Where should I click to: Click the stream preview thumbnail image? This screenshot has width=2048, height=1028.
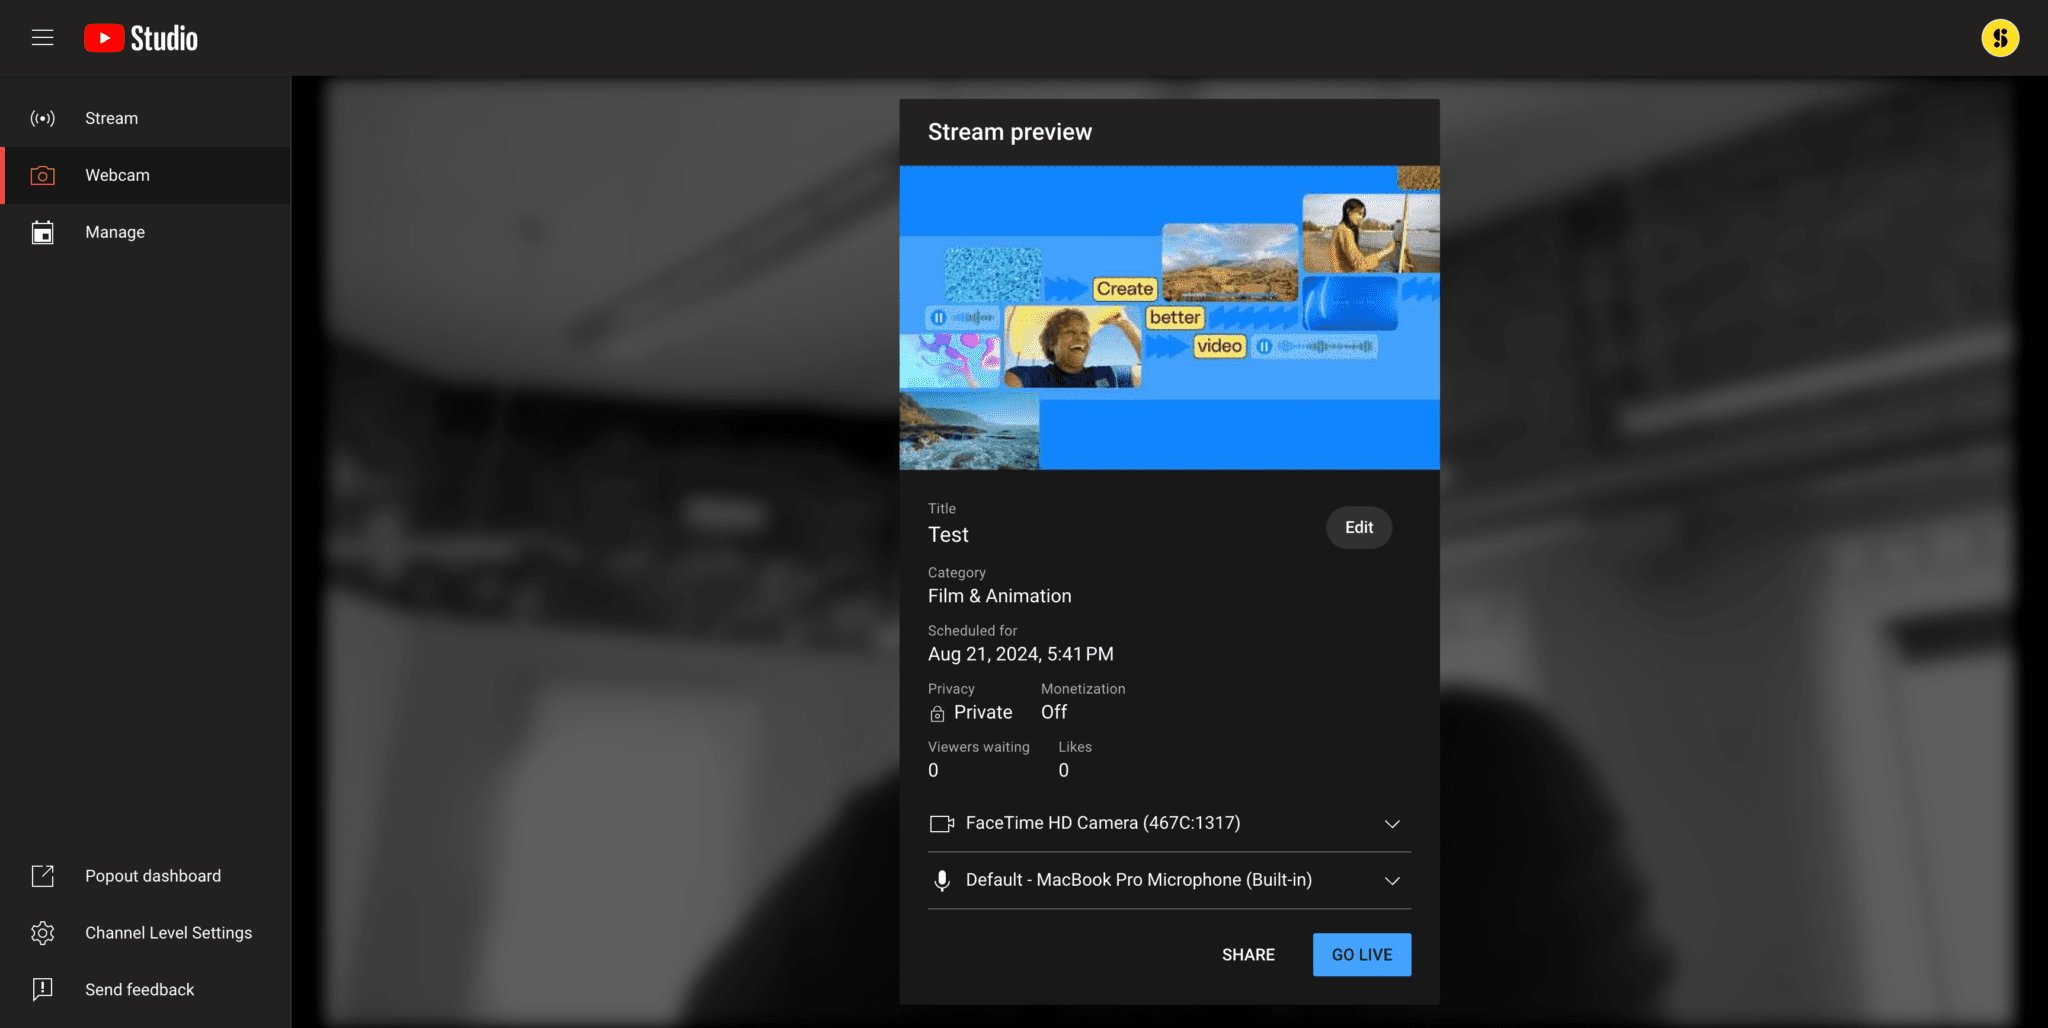(1169, 317)
